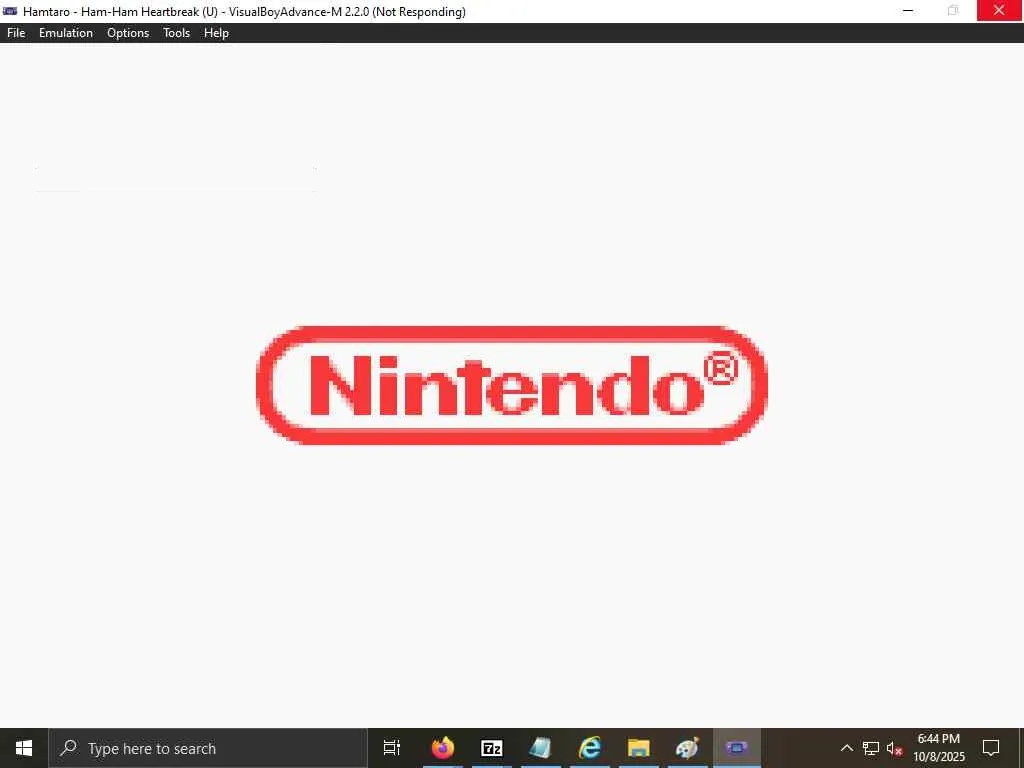Open File Explorer from the taskbar
The image size is (1024, 768).
click(639, 748)
